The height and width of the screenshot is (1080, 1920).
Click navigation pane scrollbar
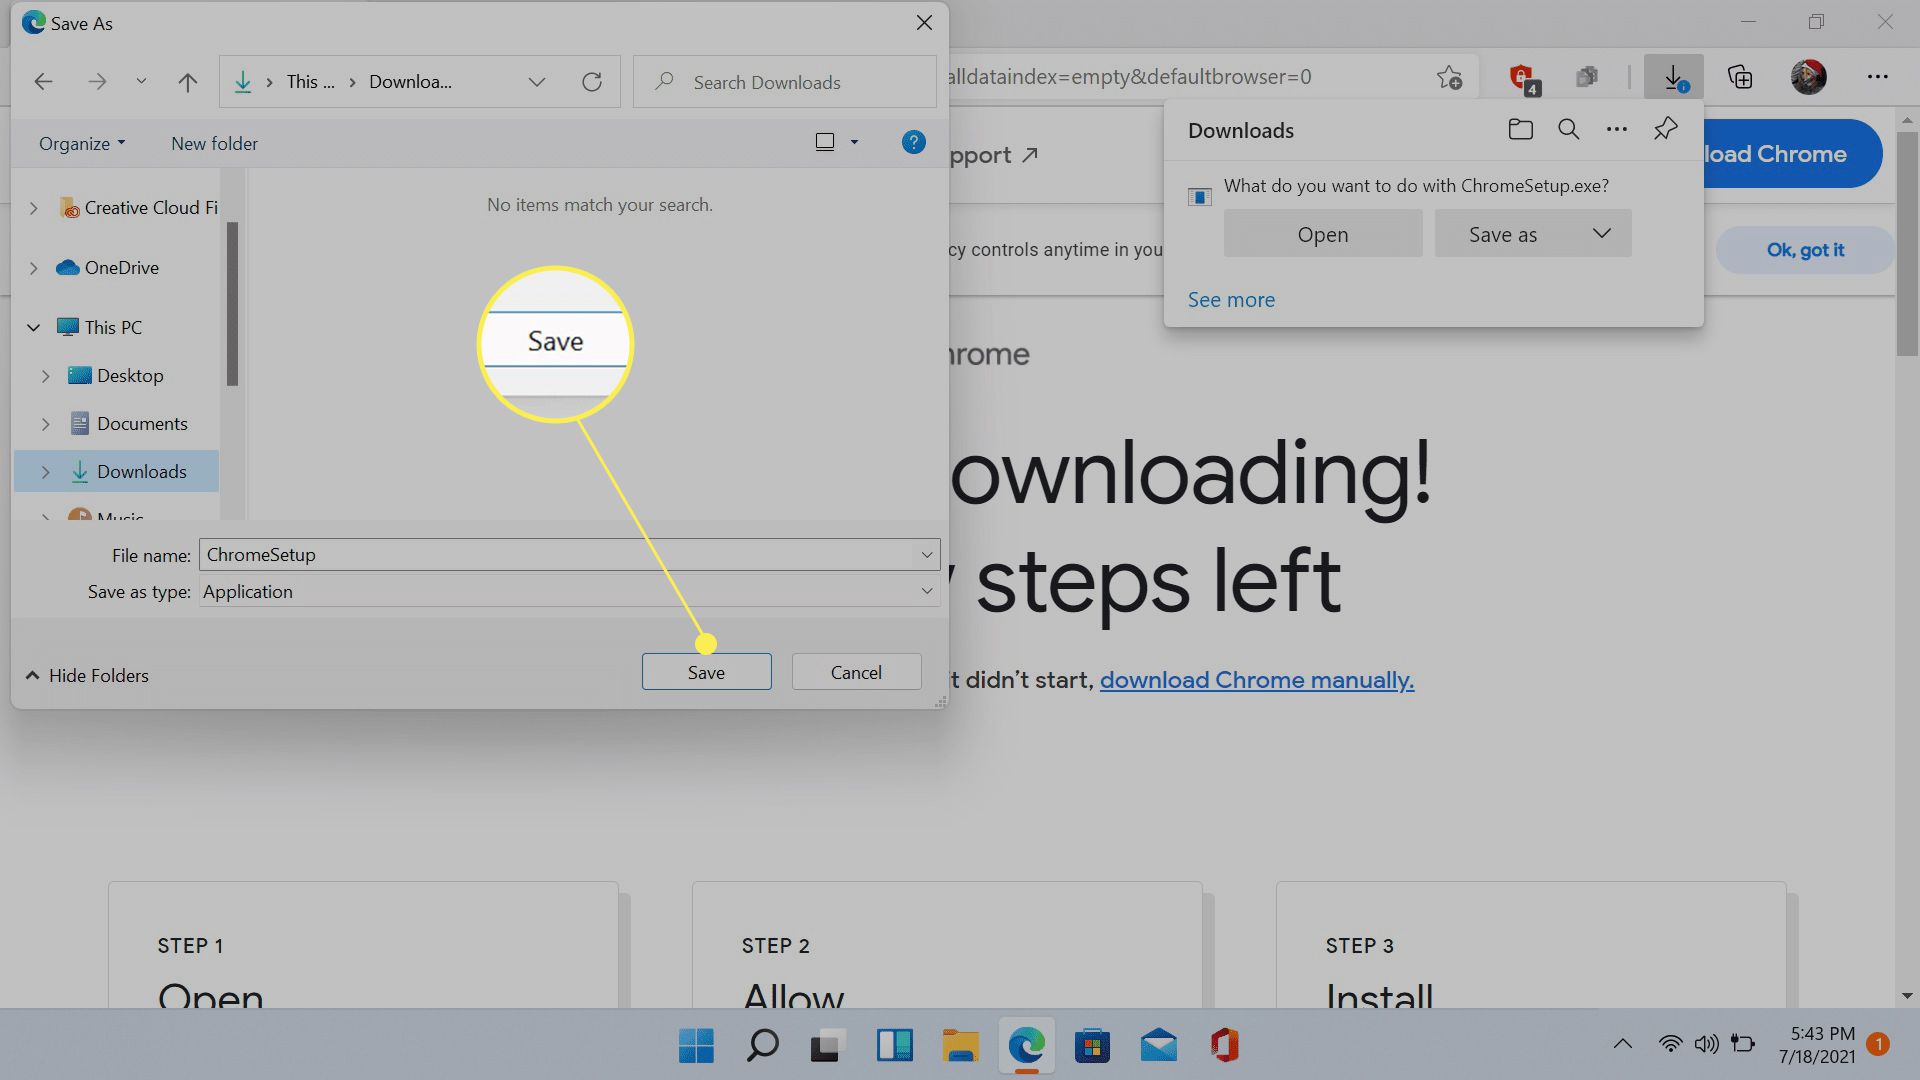(232, 304)
